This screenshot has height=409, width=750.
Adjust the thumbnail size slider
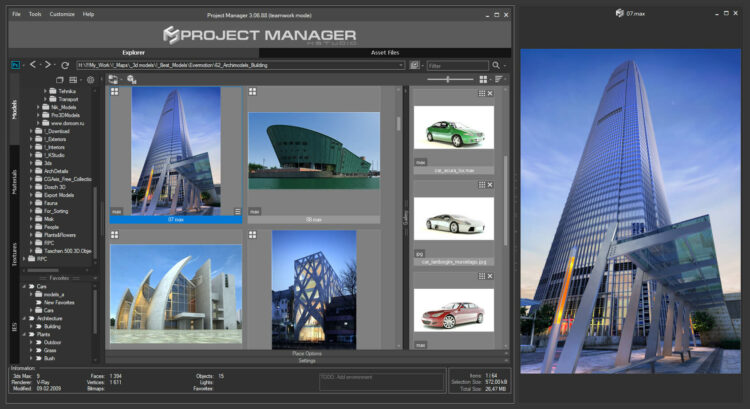pos(446,78)
